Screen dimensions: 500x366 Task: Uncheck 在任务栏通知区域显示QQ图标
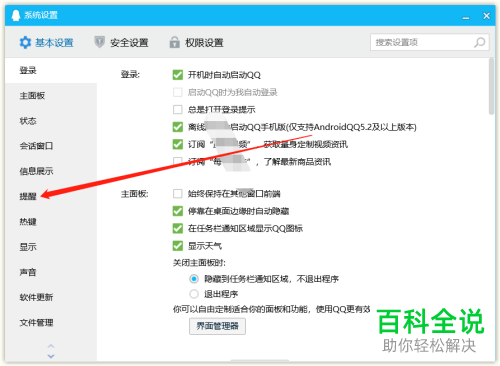coord(178,228)
